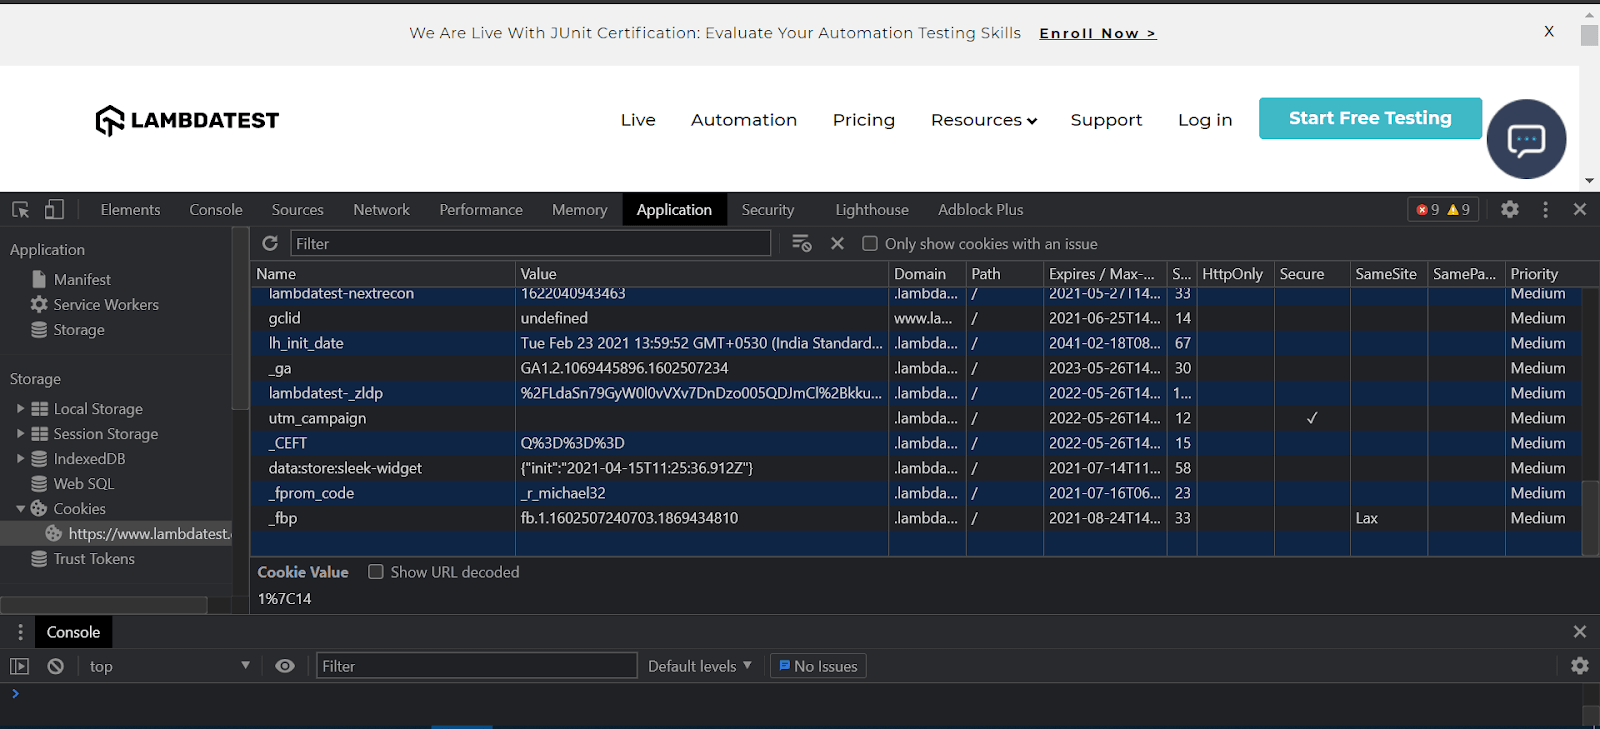Refresh the cookies table
The height and width of the screenshot is (729, 1600).
coord(270,244)
